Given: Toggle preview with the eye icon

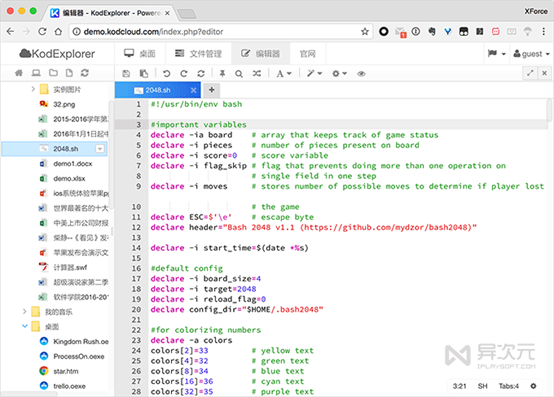Looking at the screenshot, I should (361, 73).
